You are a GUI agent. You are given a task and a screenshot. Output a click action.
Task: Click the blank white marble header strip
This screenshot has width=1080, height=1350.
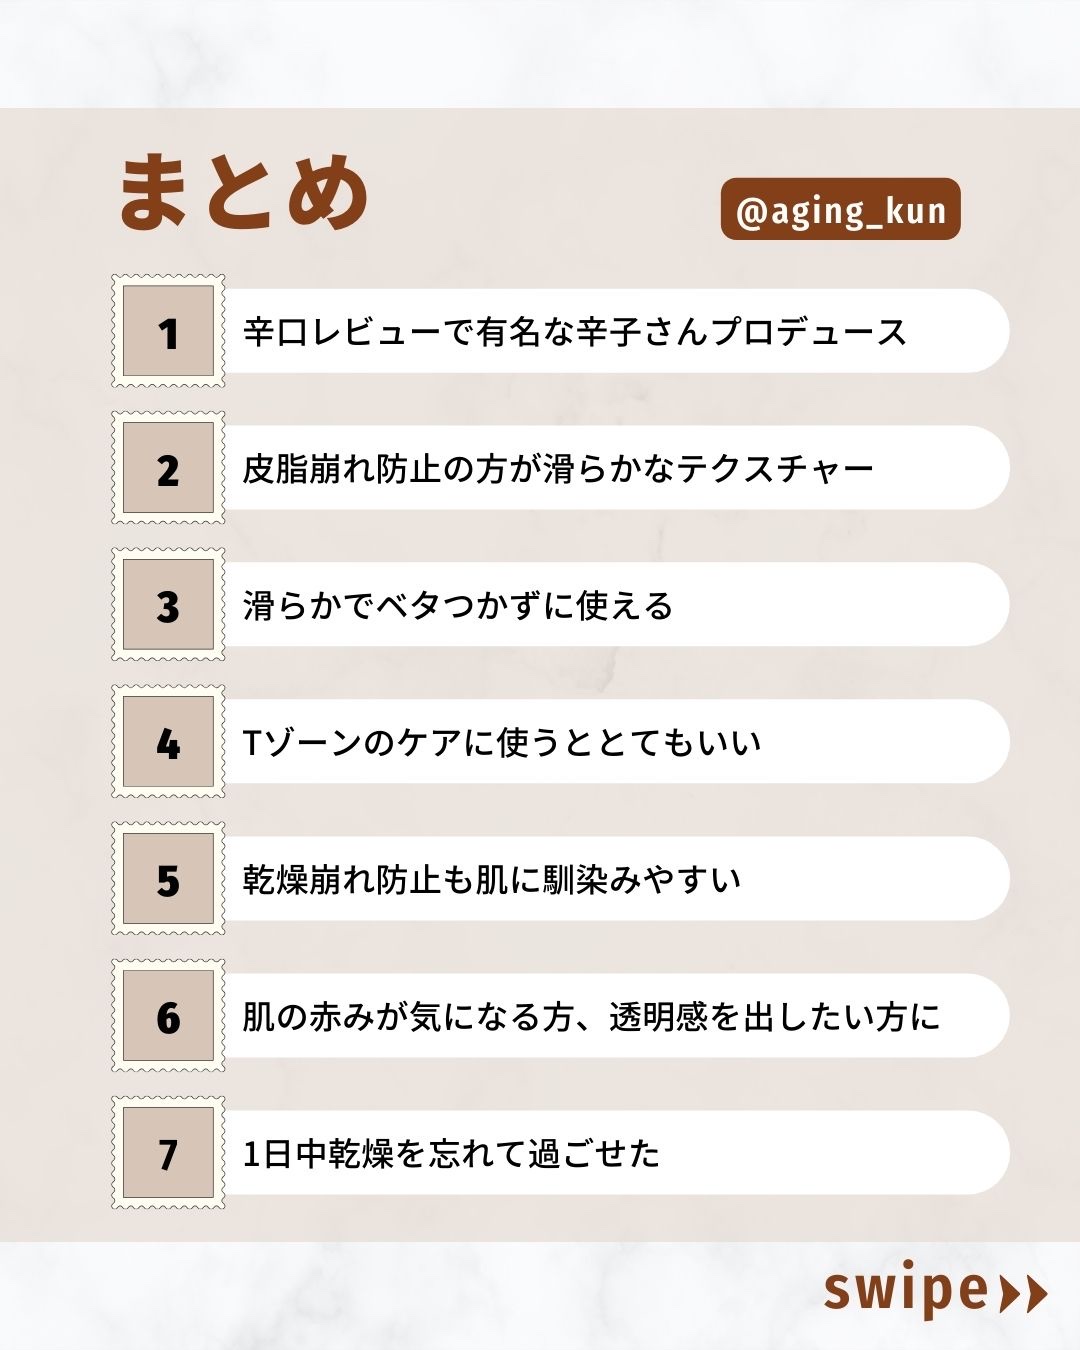540,52
